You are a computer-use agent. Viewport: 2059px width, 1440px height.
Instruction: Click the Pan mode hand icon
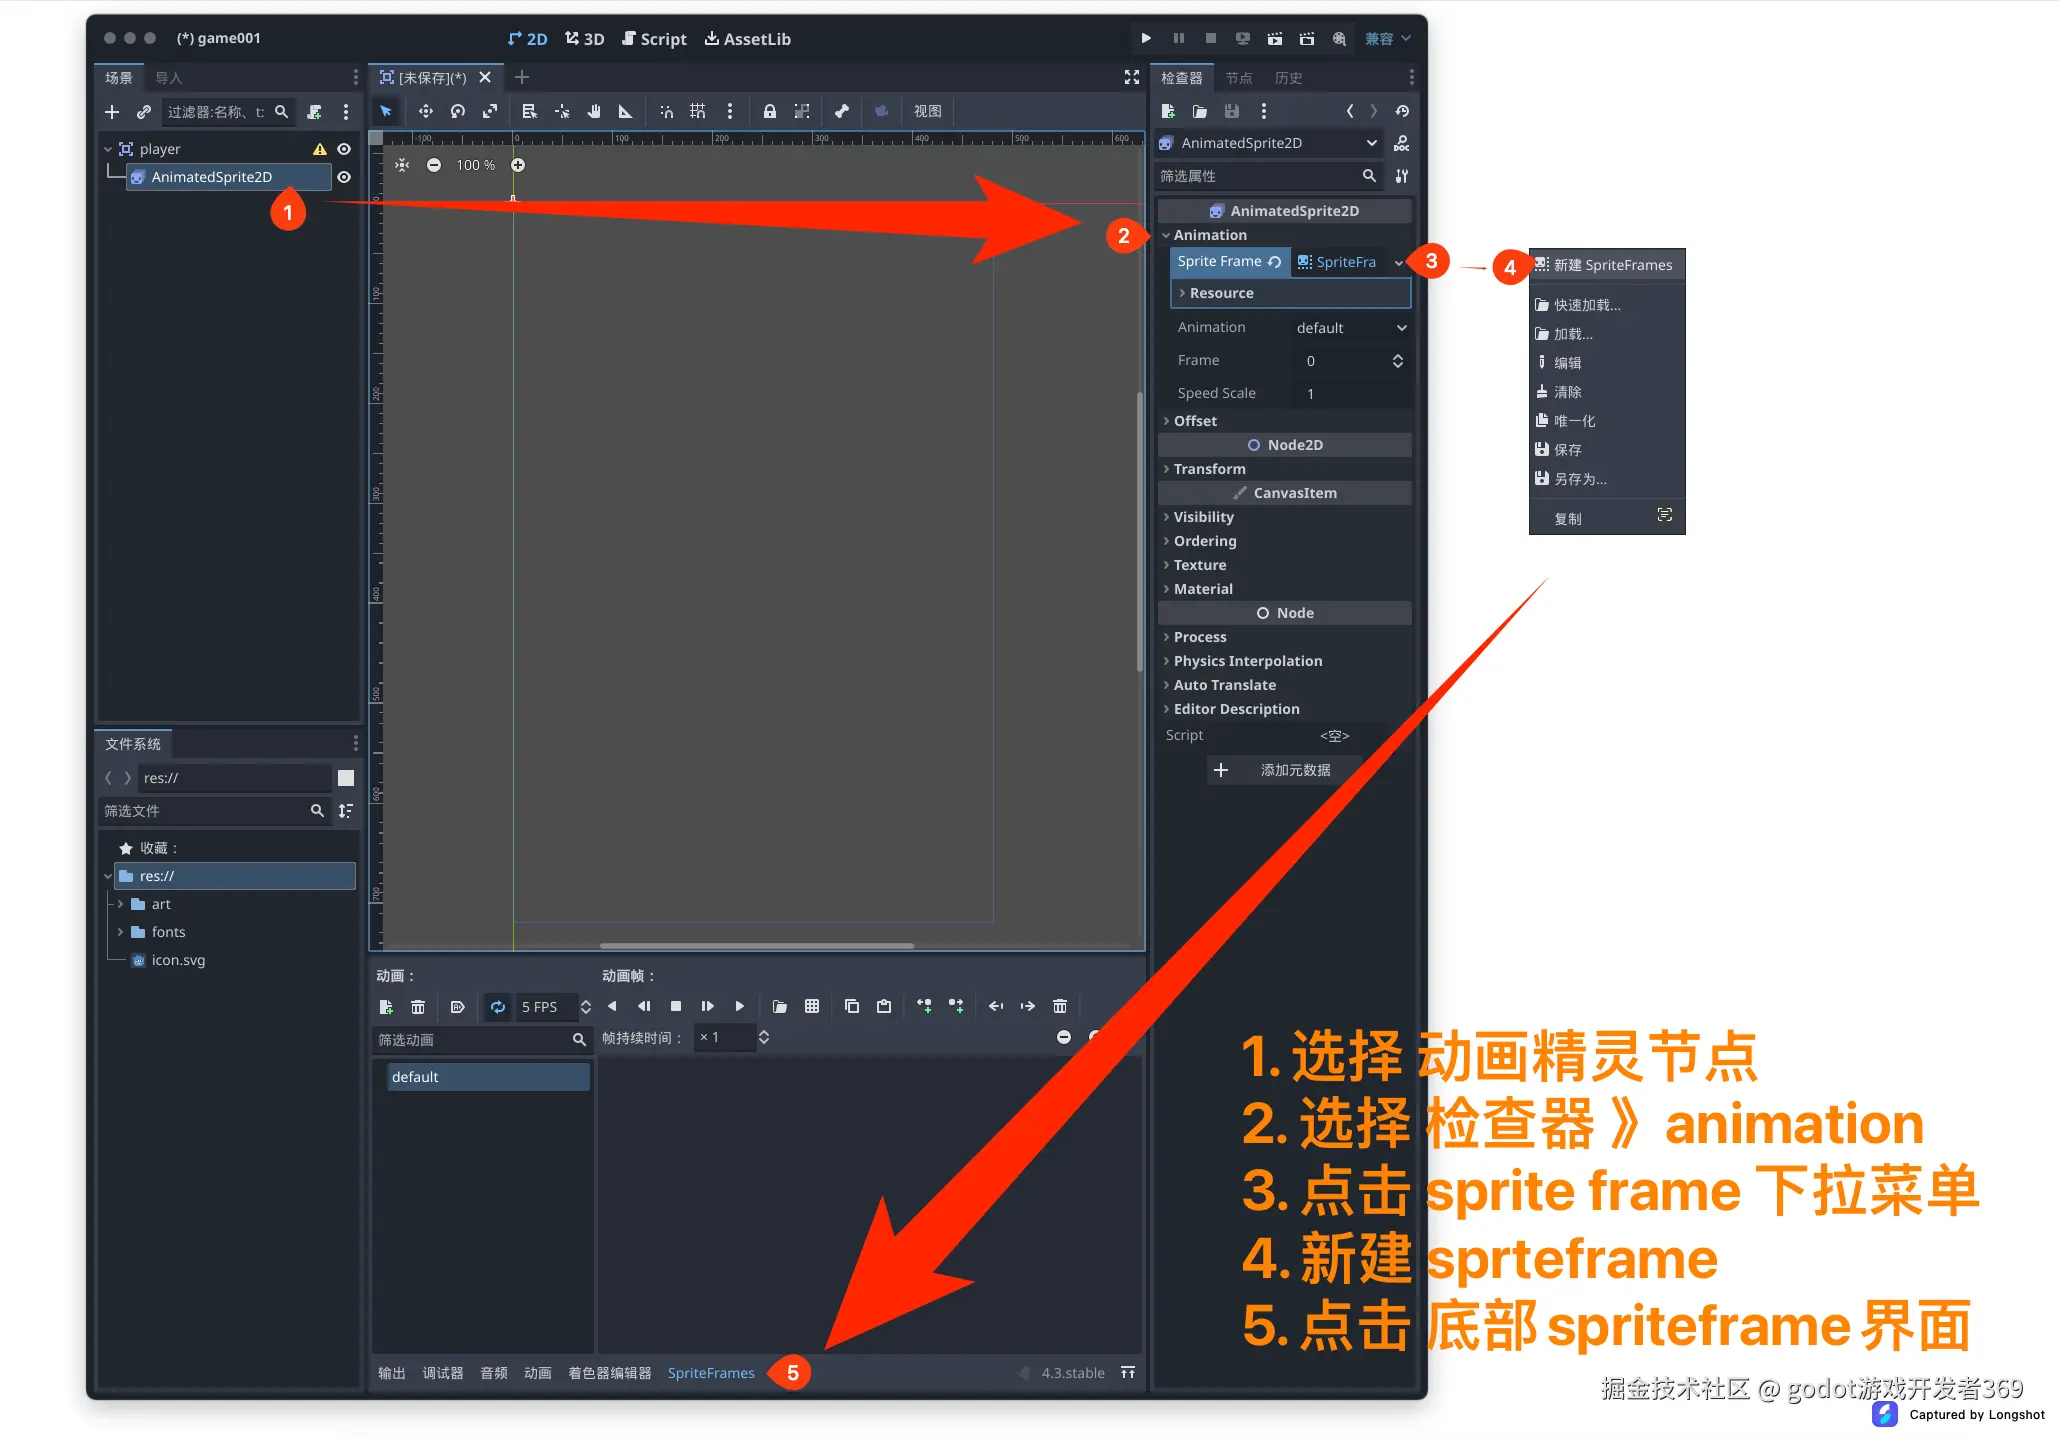(594, 111)
